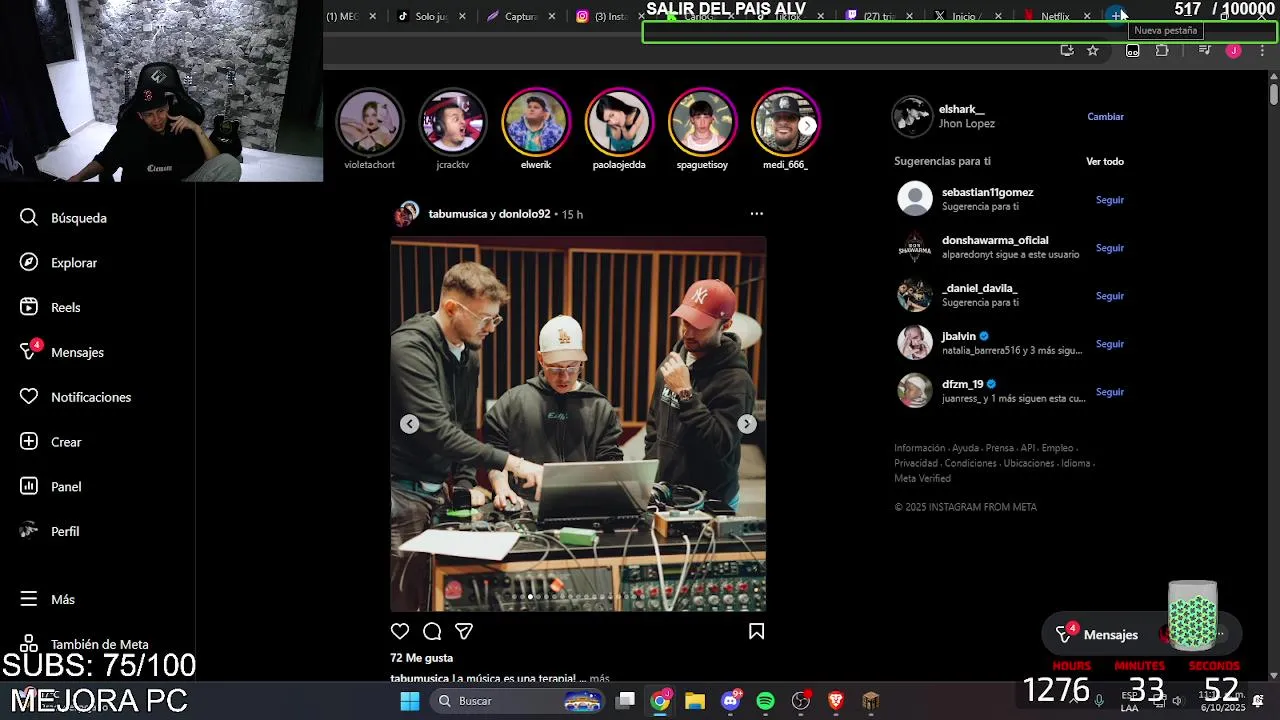The width and height of the screenshot is (1280, 720).
Task: Open Privacidad footer link
Action: pos(916,464)
